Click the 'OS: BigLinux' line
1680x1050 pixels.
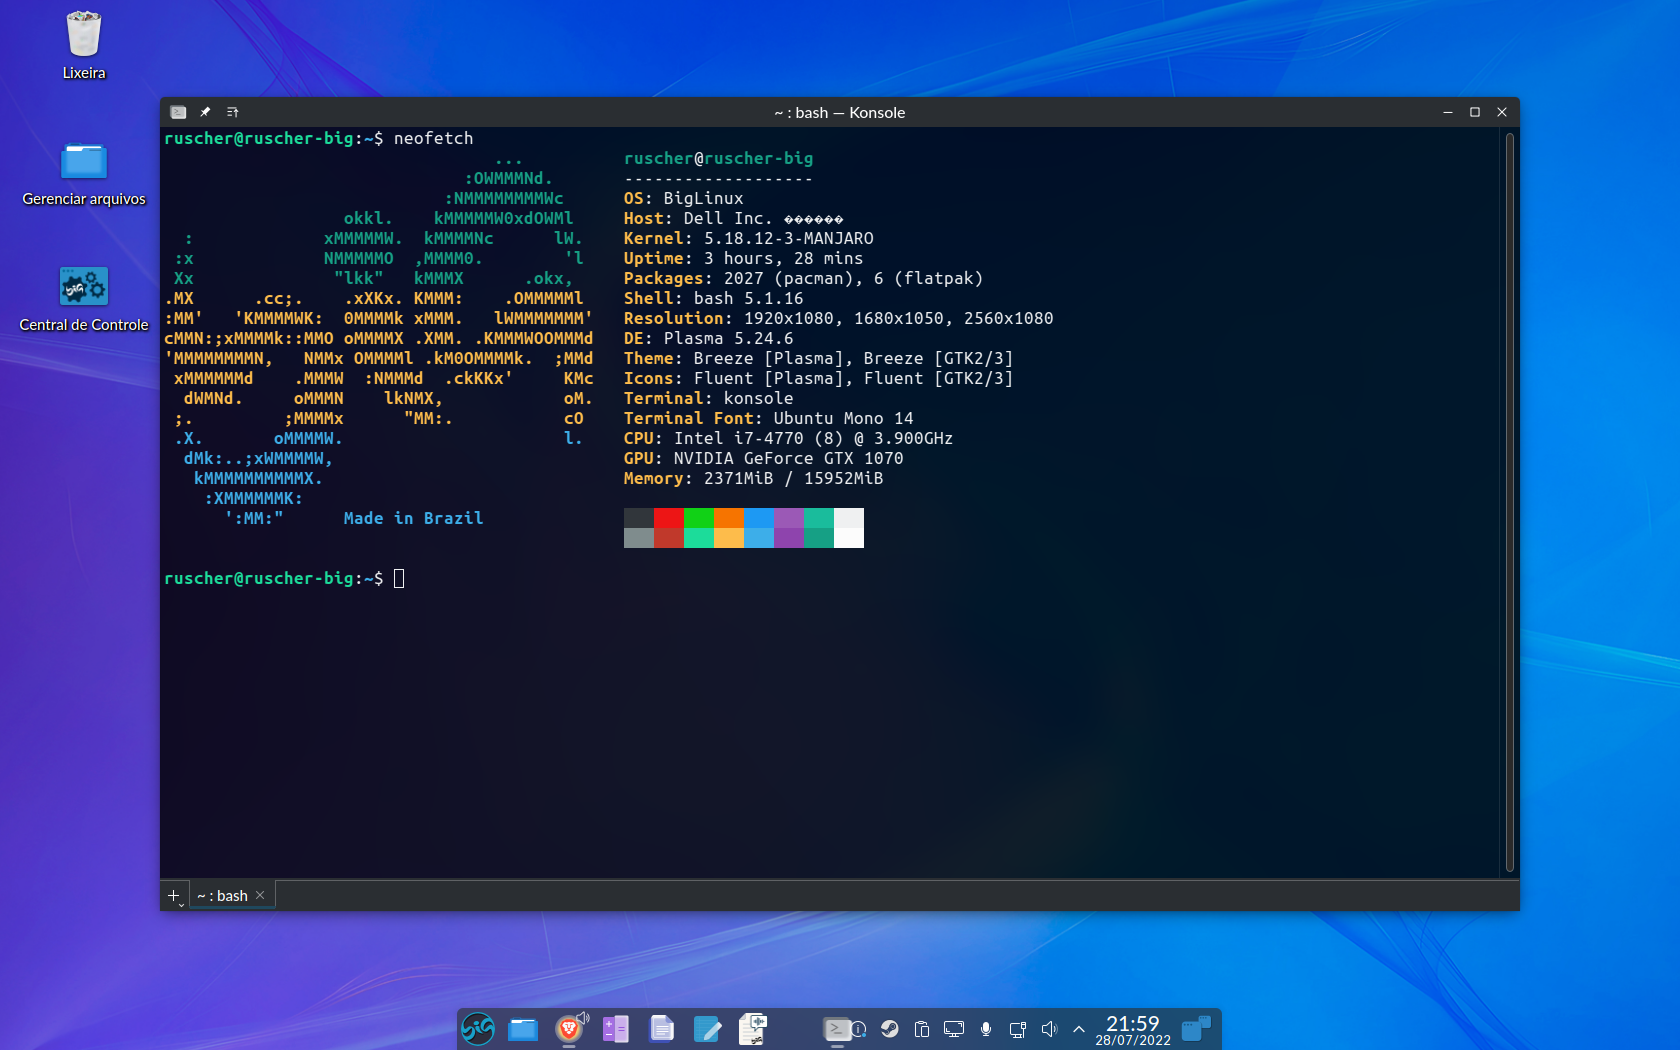coord(684,198)
